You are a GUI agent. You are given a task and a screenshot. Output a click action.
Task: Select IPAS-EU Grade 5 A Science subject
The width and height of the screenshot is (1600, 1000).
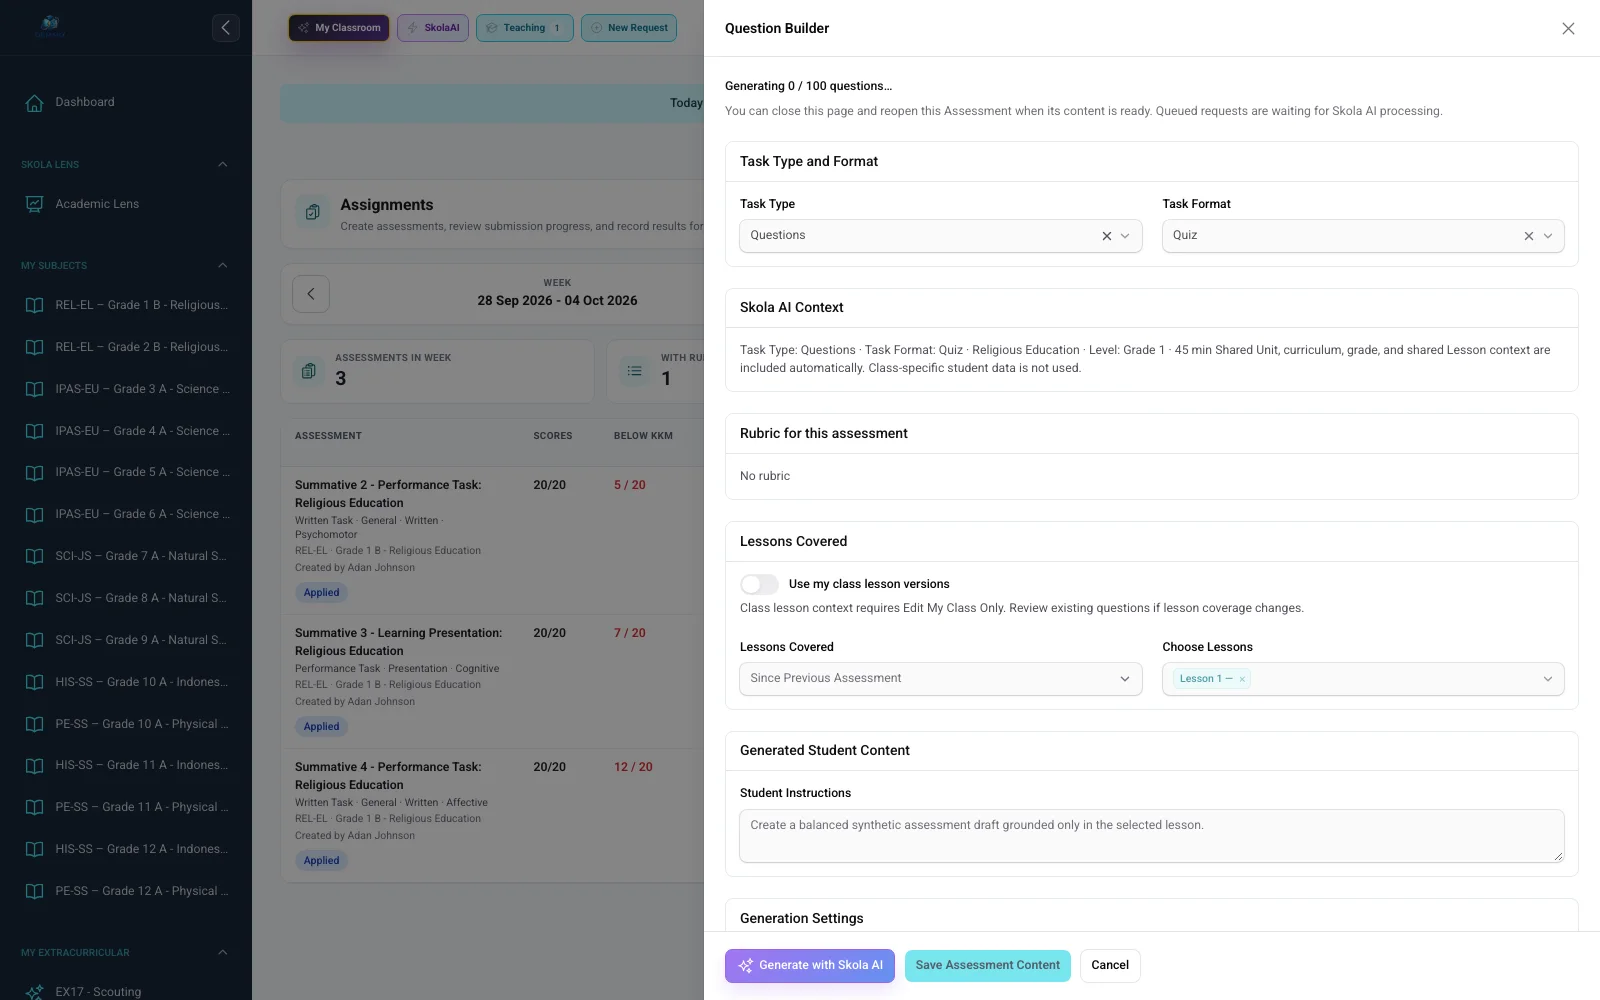click(x=126, y=472)
